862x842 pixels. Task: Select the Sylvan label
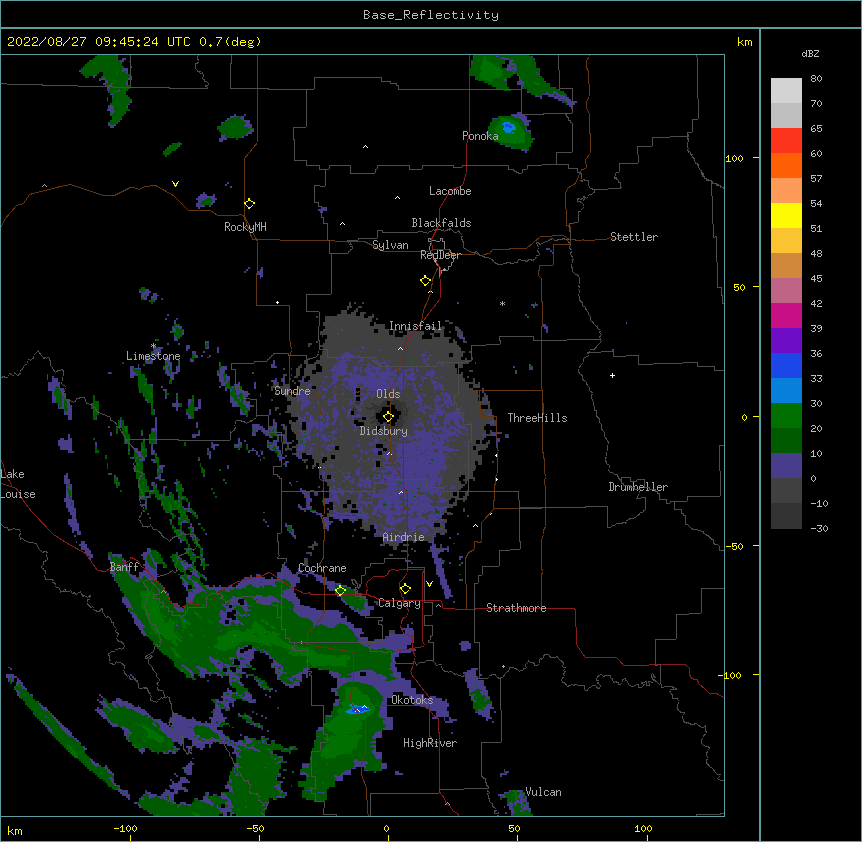(x=390, y=245)
